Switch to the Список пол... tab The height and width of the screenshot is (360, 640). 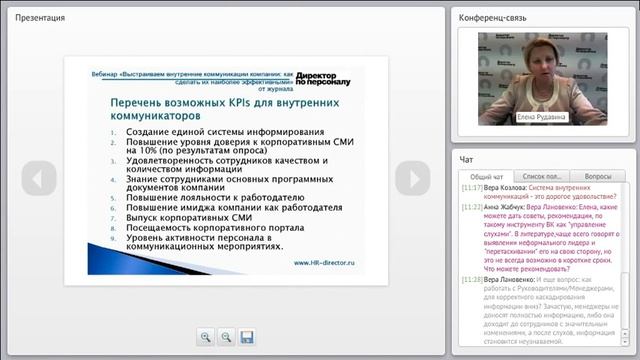click(x=542, y=176)
